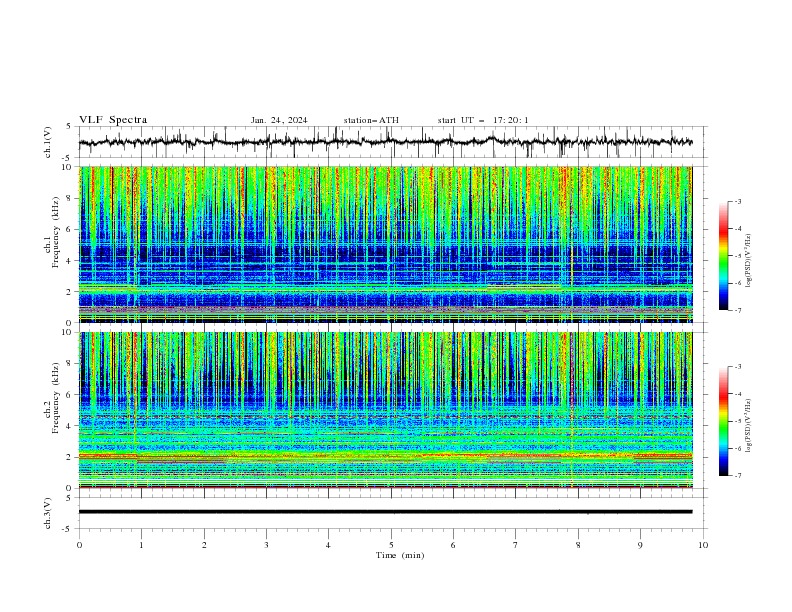Image resolution: width=792 pixels, height=612 pixels.
Task: Click the ch.2 spectrogram plot
Action: [x=386, y=410]
